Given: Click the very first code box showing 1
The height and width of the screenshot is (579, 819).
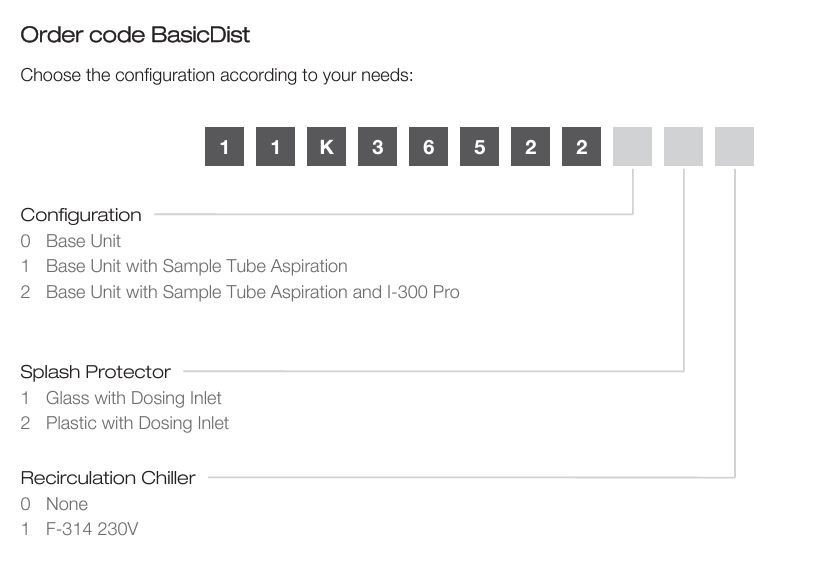Looking at the screenshot, I should 224,146.
